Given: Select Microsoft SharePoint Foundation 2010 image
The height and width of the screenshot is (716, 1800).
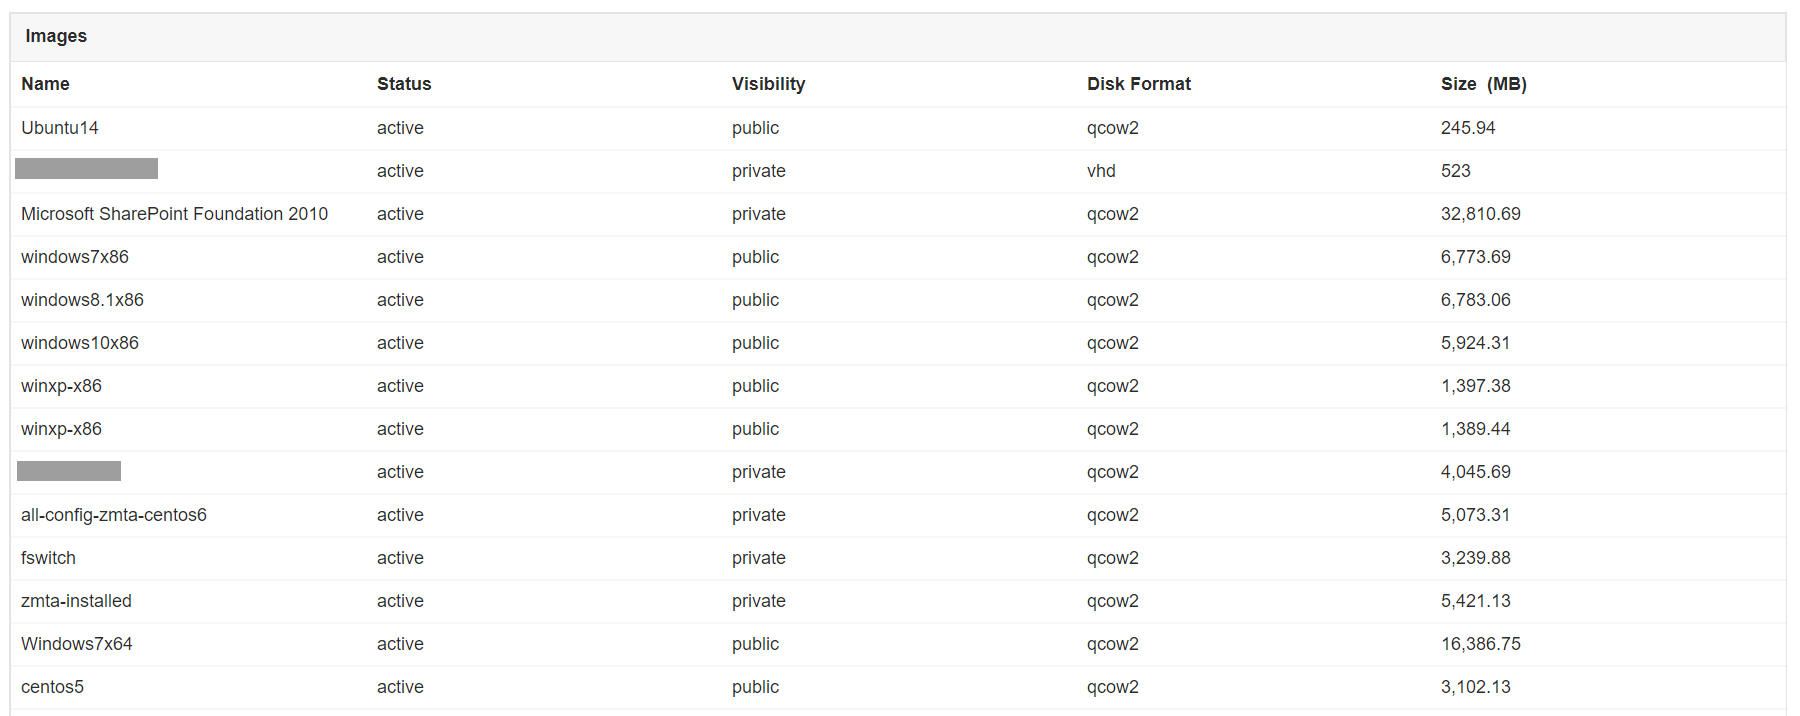Looking at the screenshot, I should pos(174,214).
